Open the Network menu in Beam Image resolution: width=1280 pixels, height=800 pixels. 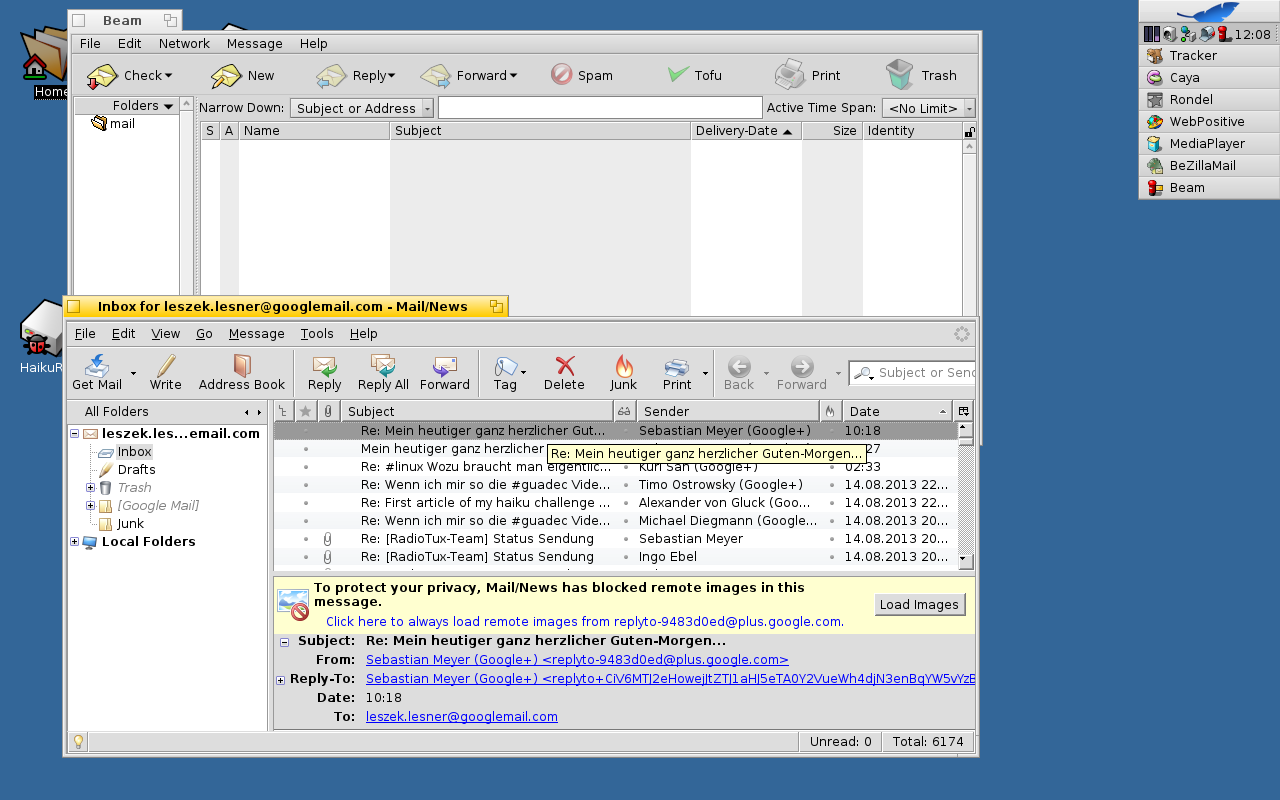pyautogui.click(x=184, y=44)
